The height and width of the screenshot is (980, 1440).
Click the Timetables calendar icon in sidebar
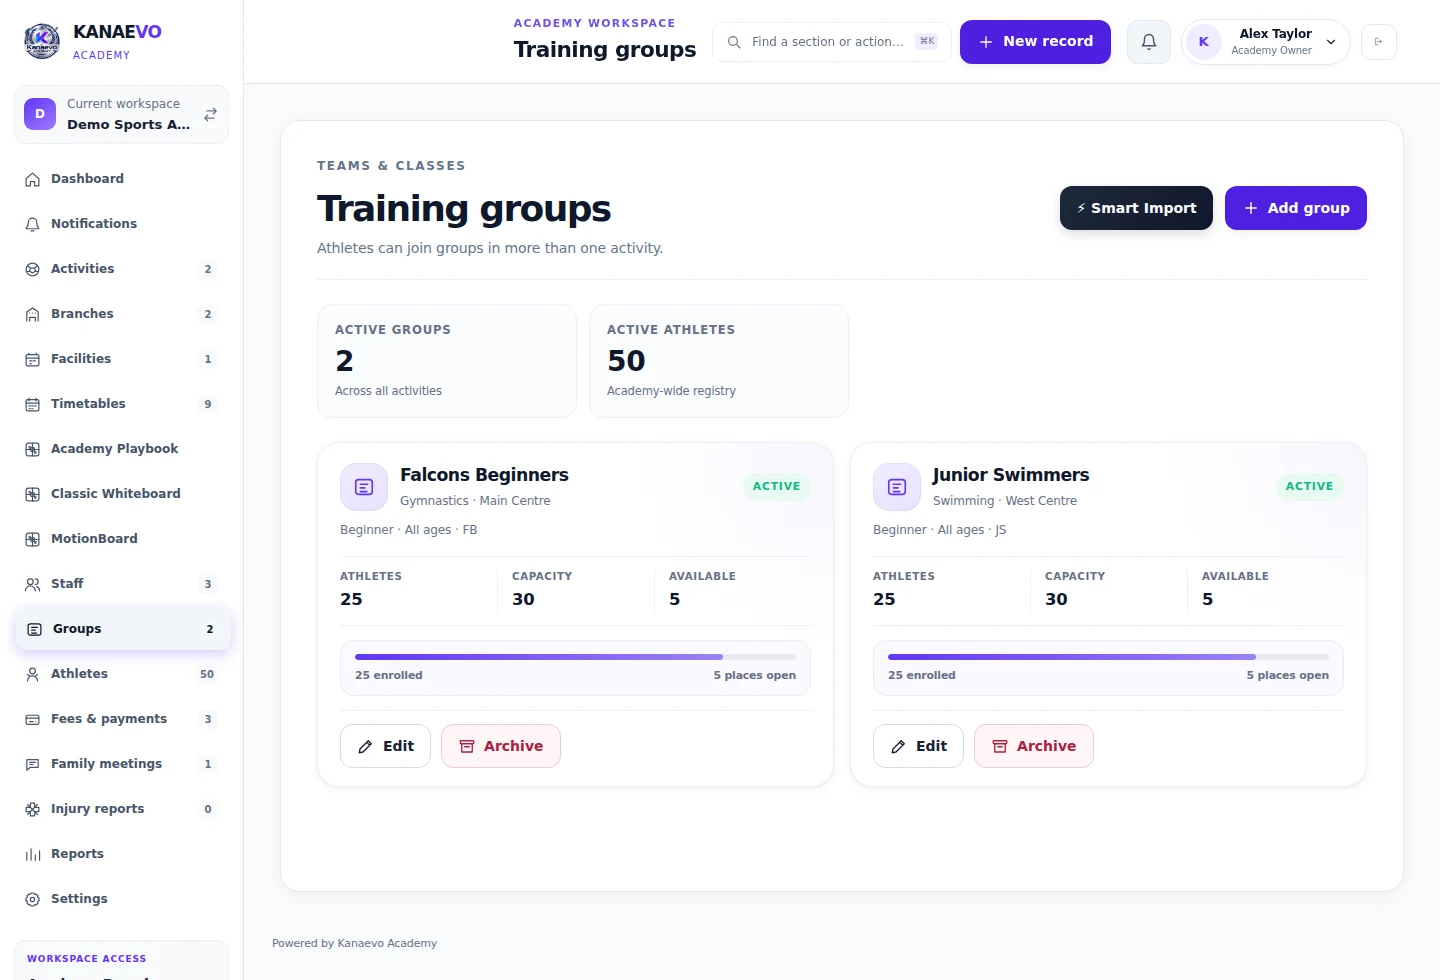(32, 404)
